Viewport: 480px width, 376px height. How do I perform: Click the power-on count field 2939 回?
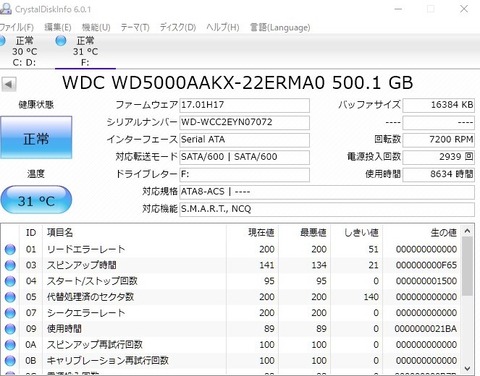438,157
